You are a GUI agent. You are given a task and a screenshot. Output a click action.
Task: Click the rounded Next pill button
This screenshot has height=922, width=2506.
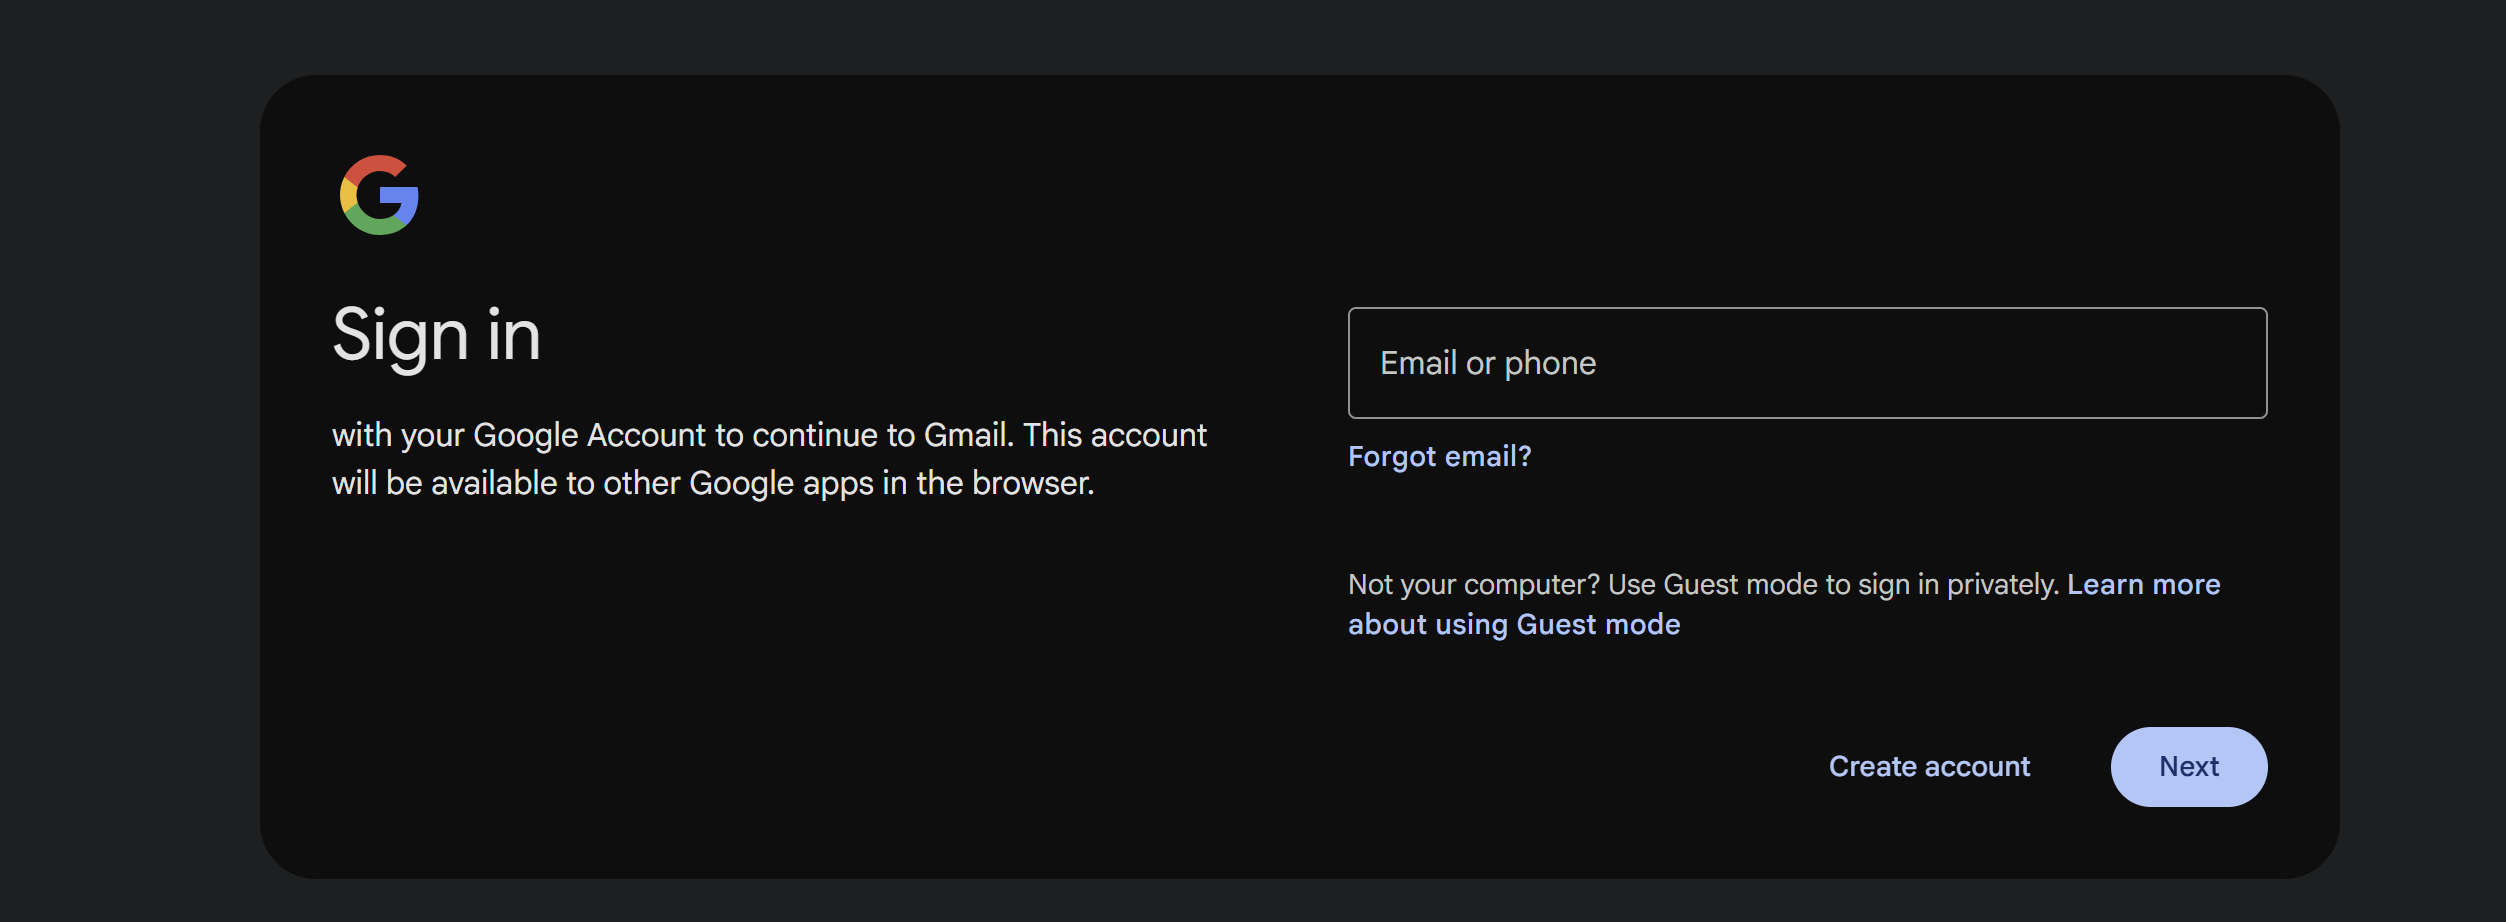pos(2188,766)
